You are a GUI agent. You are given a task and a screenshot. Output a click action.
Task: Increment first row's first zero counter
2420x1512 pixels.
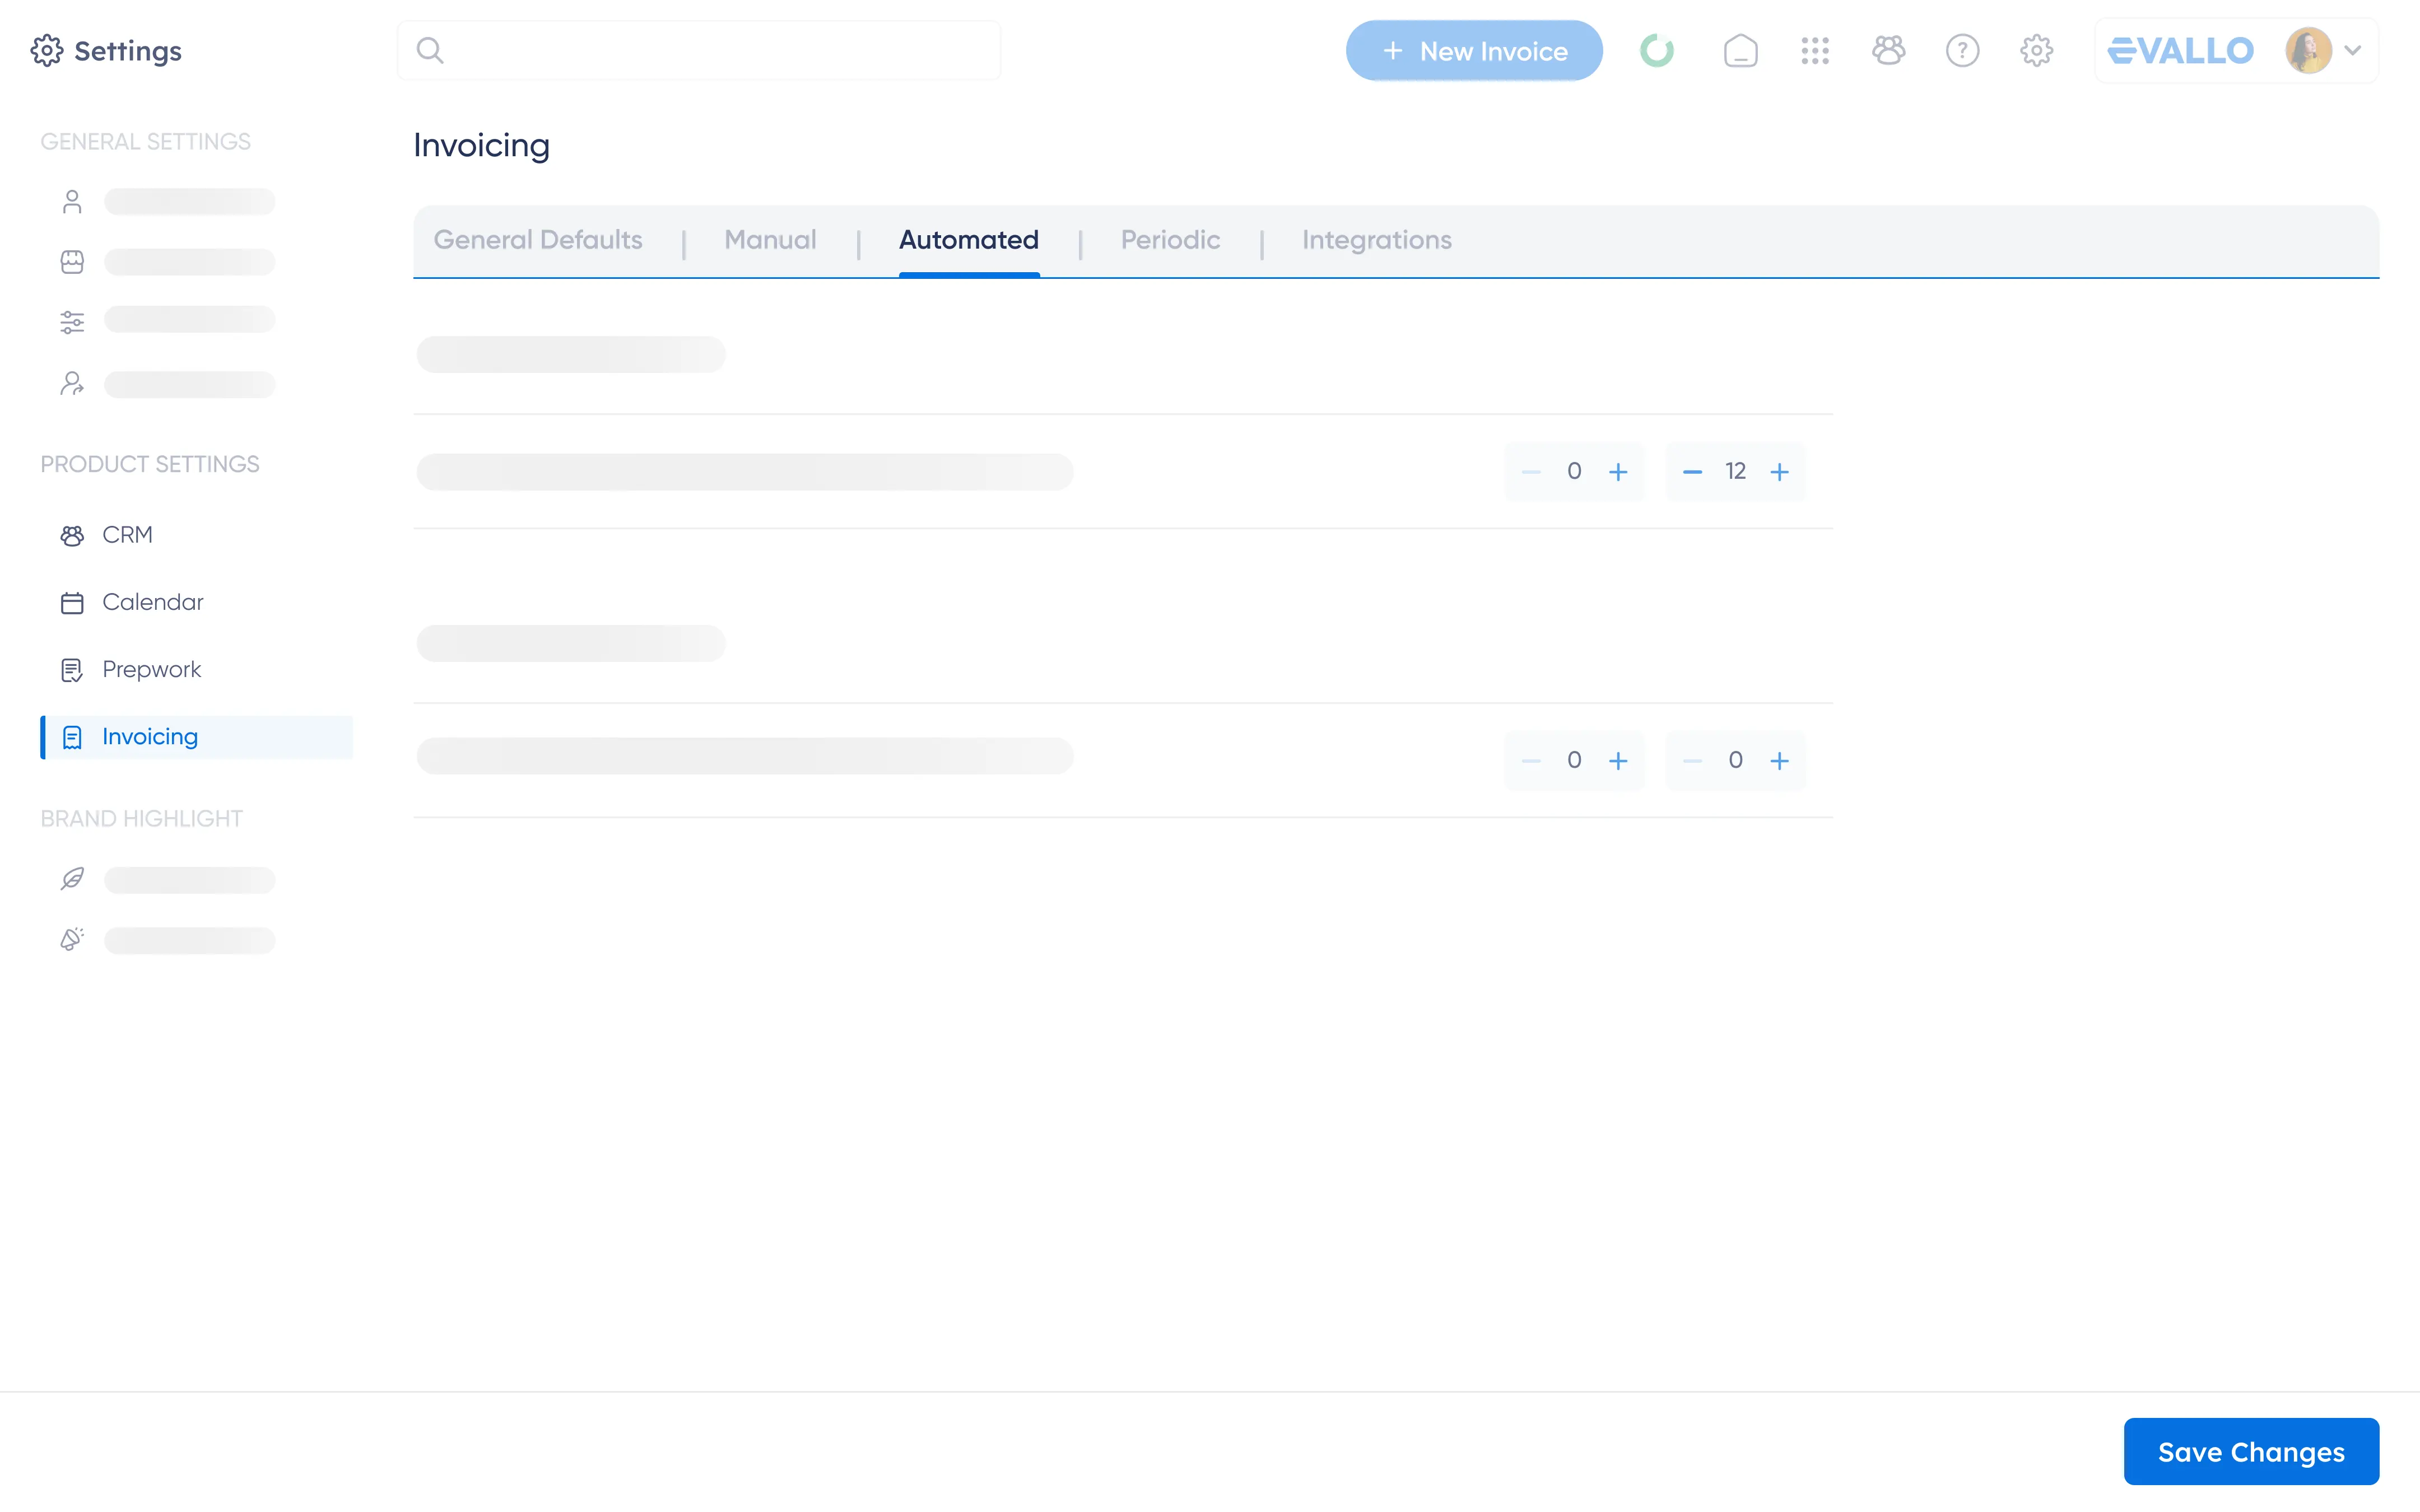pyautogui.click(x=1618, y=471)
